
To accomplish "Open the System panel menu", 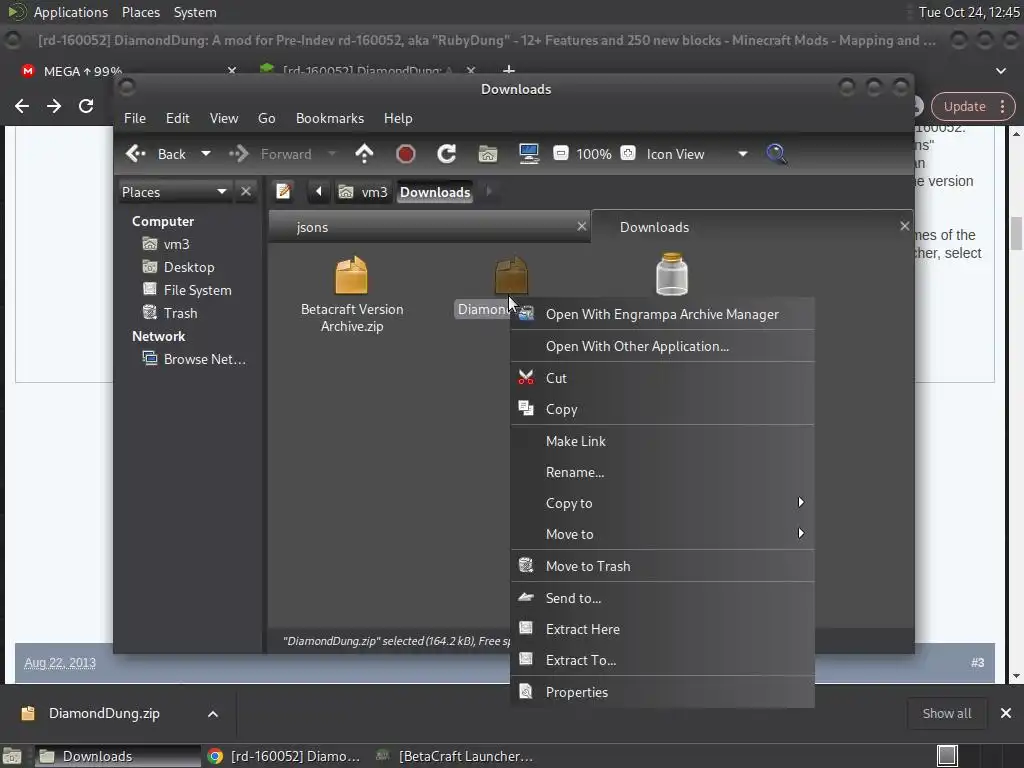I will click(195, 12).
